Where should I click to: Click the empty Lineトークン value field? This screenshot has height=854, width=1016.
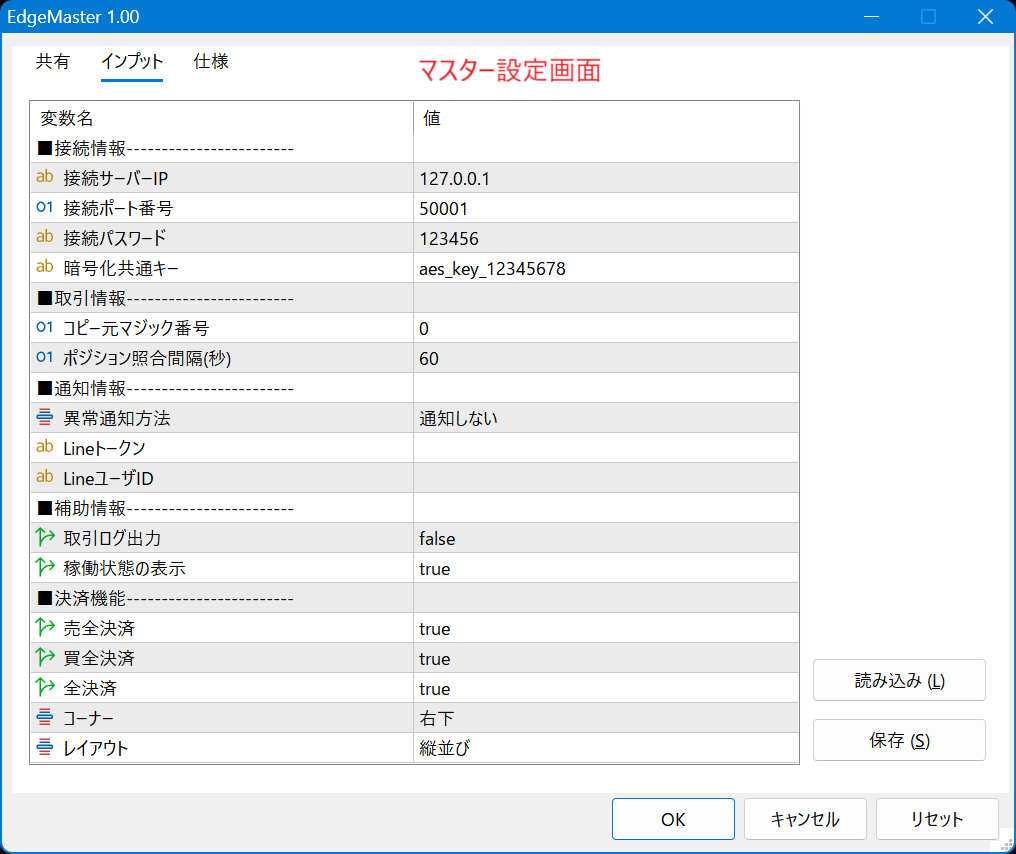[606, 448]
